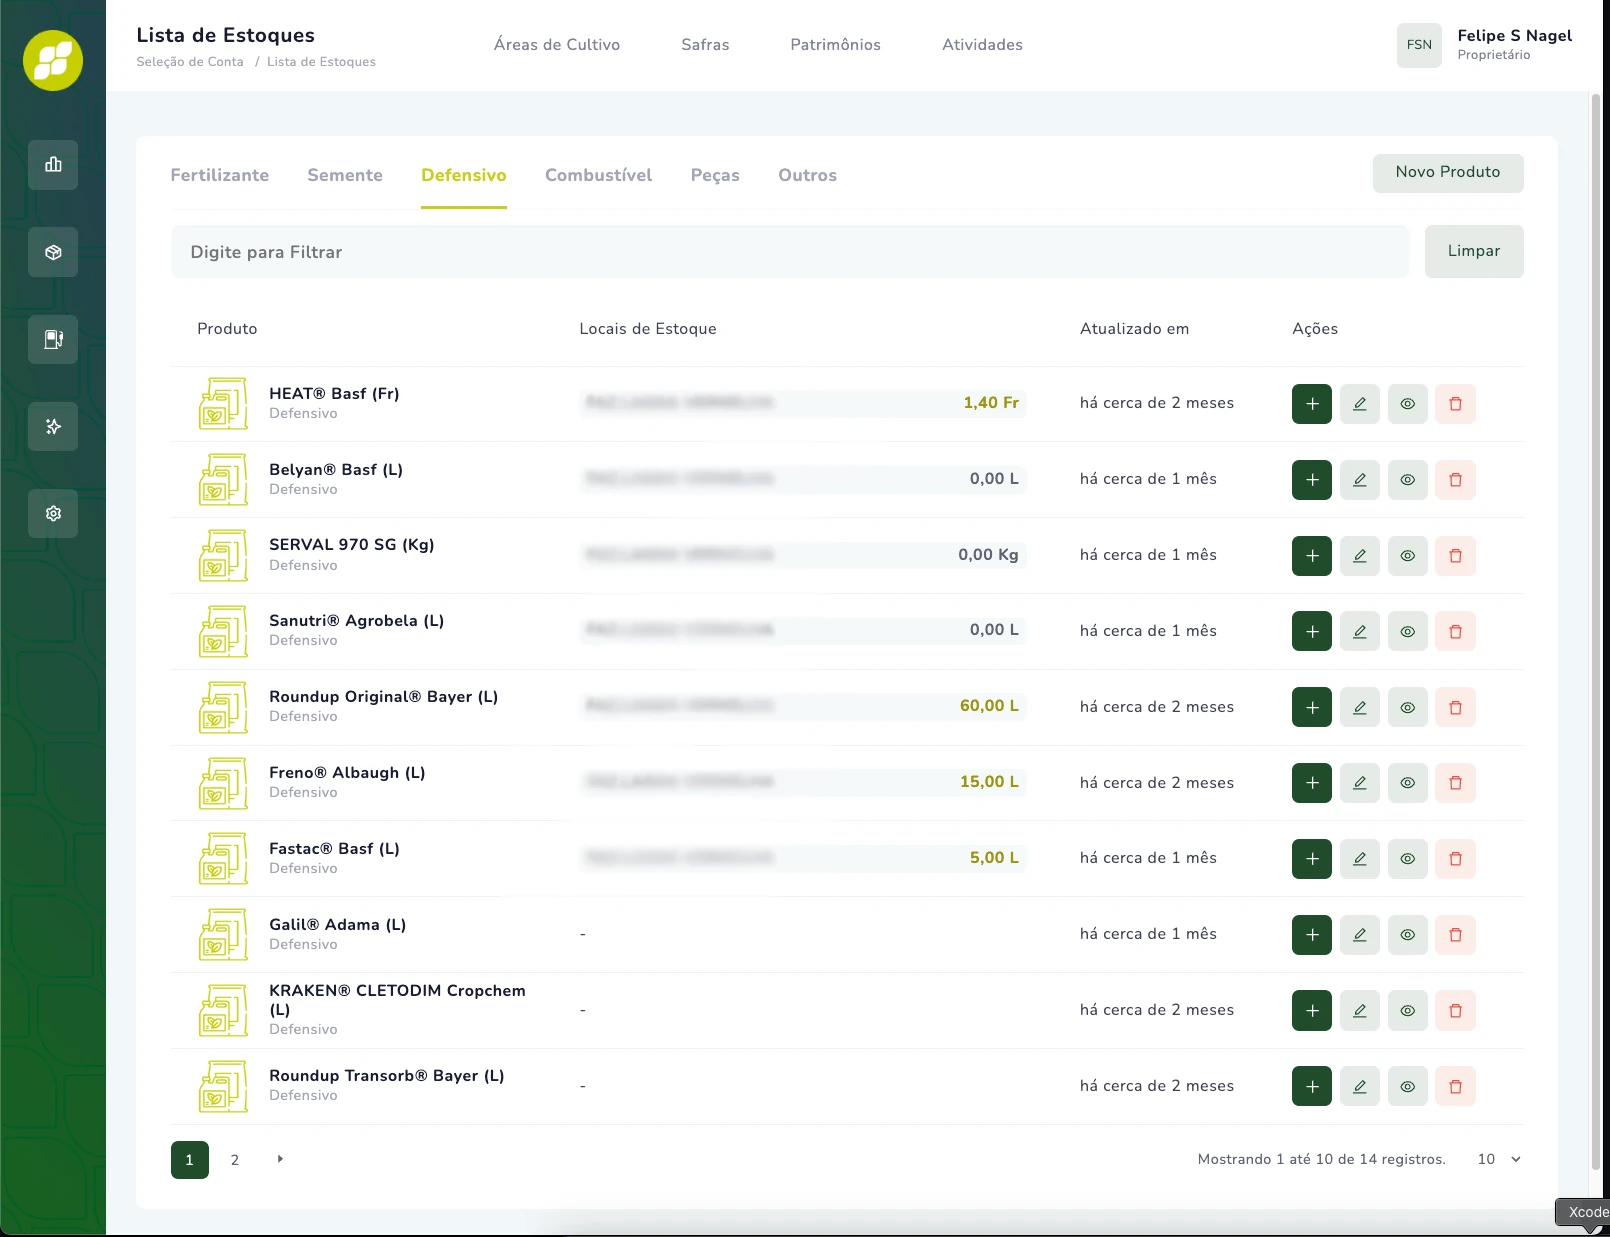The width and height of the screenshot is (1610, 1237).
Task: Delete the SERVAL 970 SG product
Action: 1455,556
